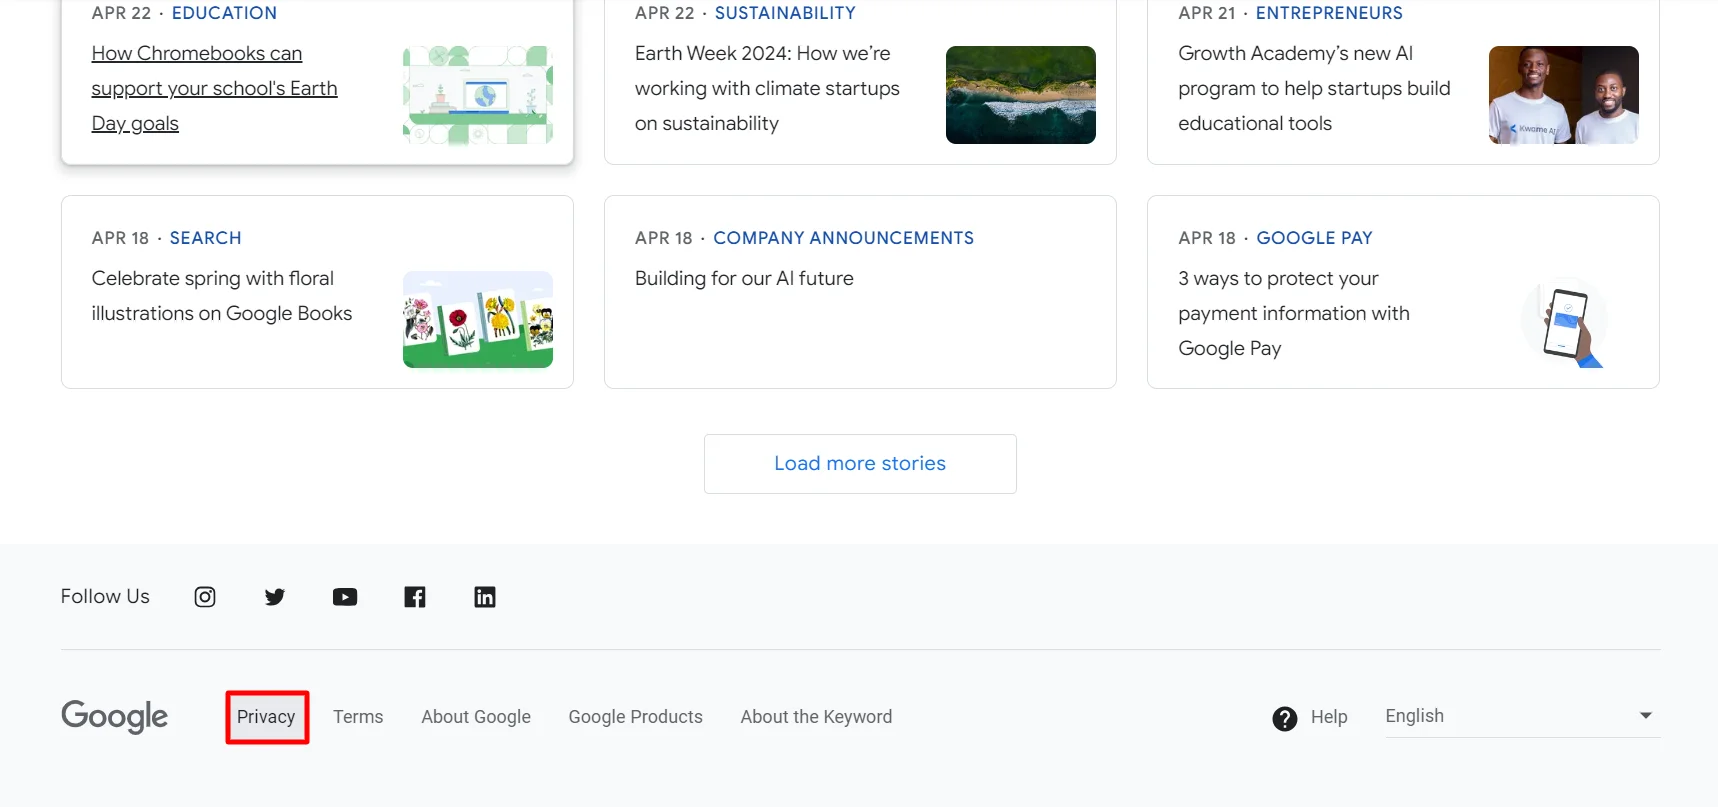Screen dimensions: 1718x807
Task: Open the SUSTAINABILITY category tag
Action: [785, 13]
